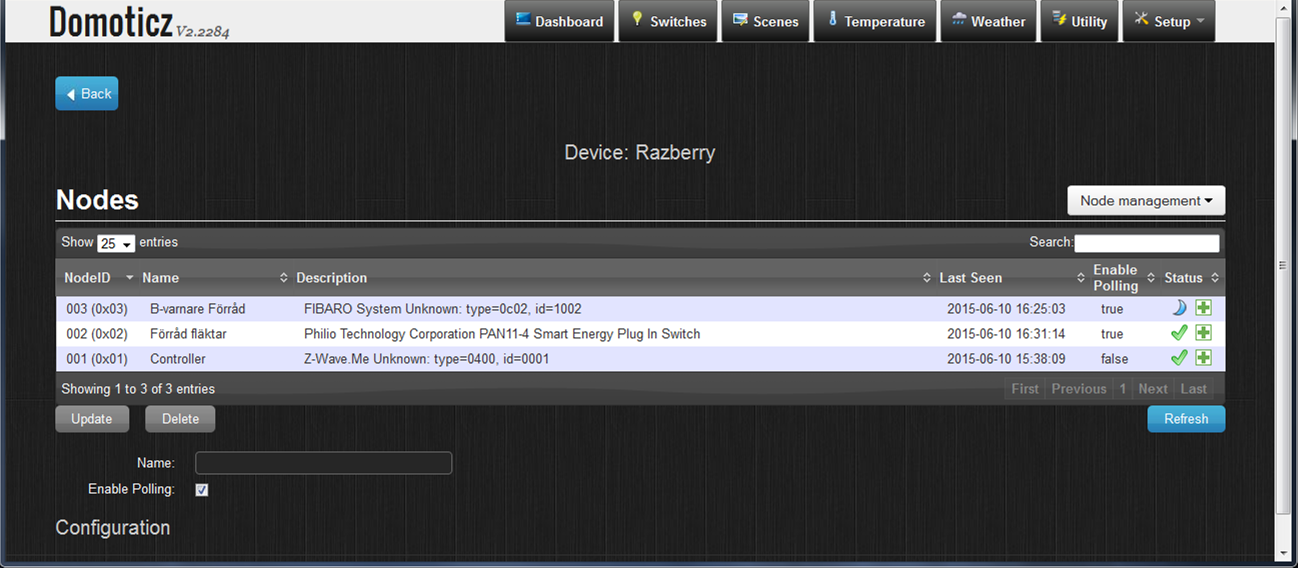
Task: Open the Show entries count selector
Action: click(x=116, y=243)
